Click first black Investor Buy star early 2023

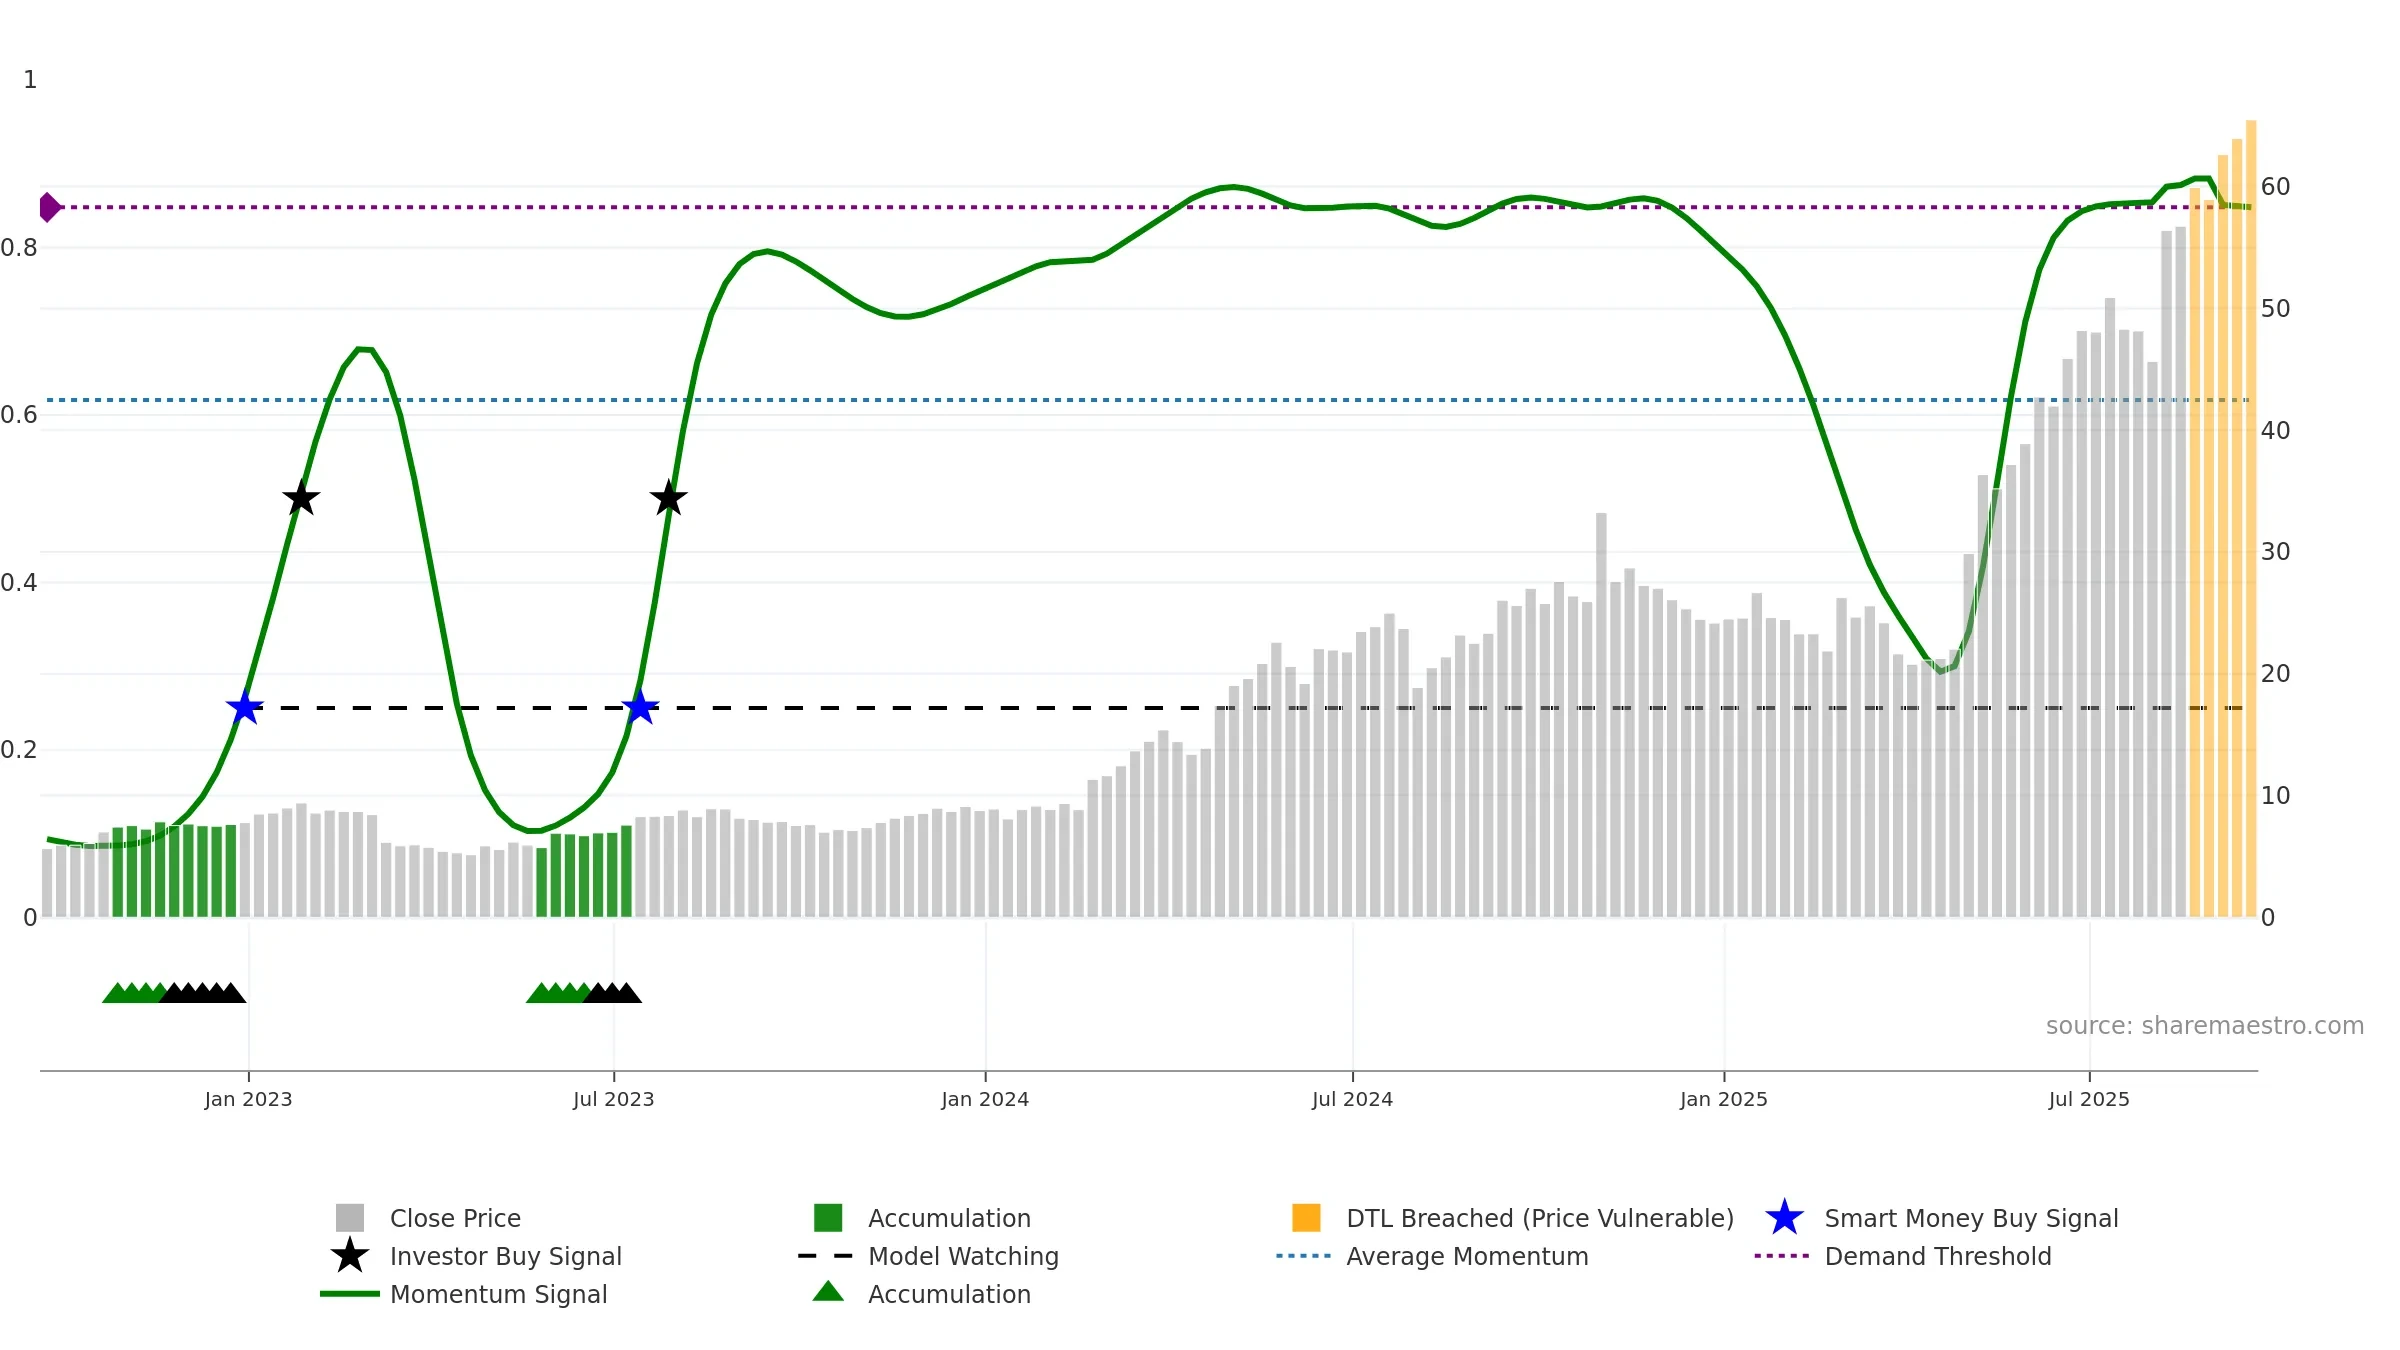pos(301,498)
